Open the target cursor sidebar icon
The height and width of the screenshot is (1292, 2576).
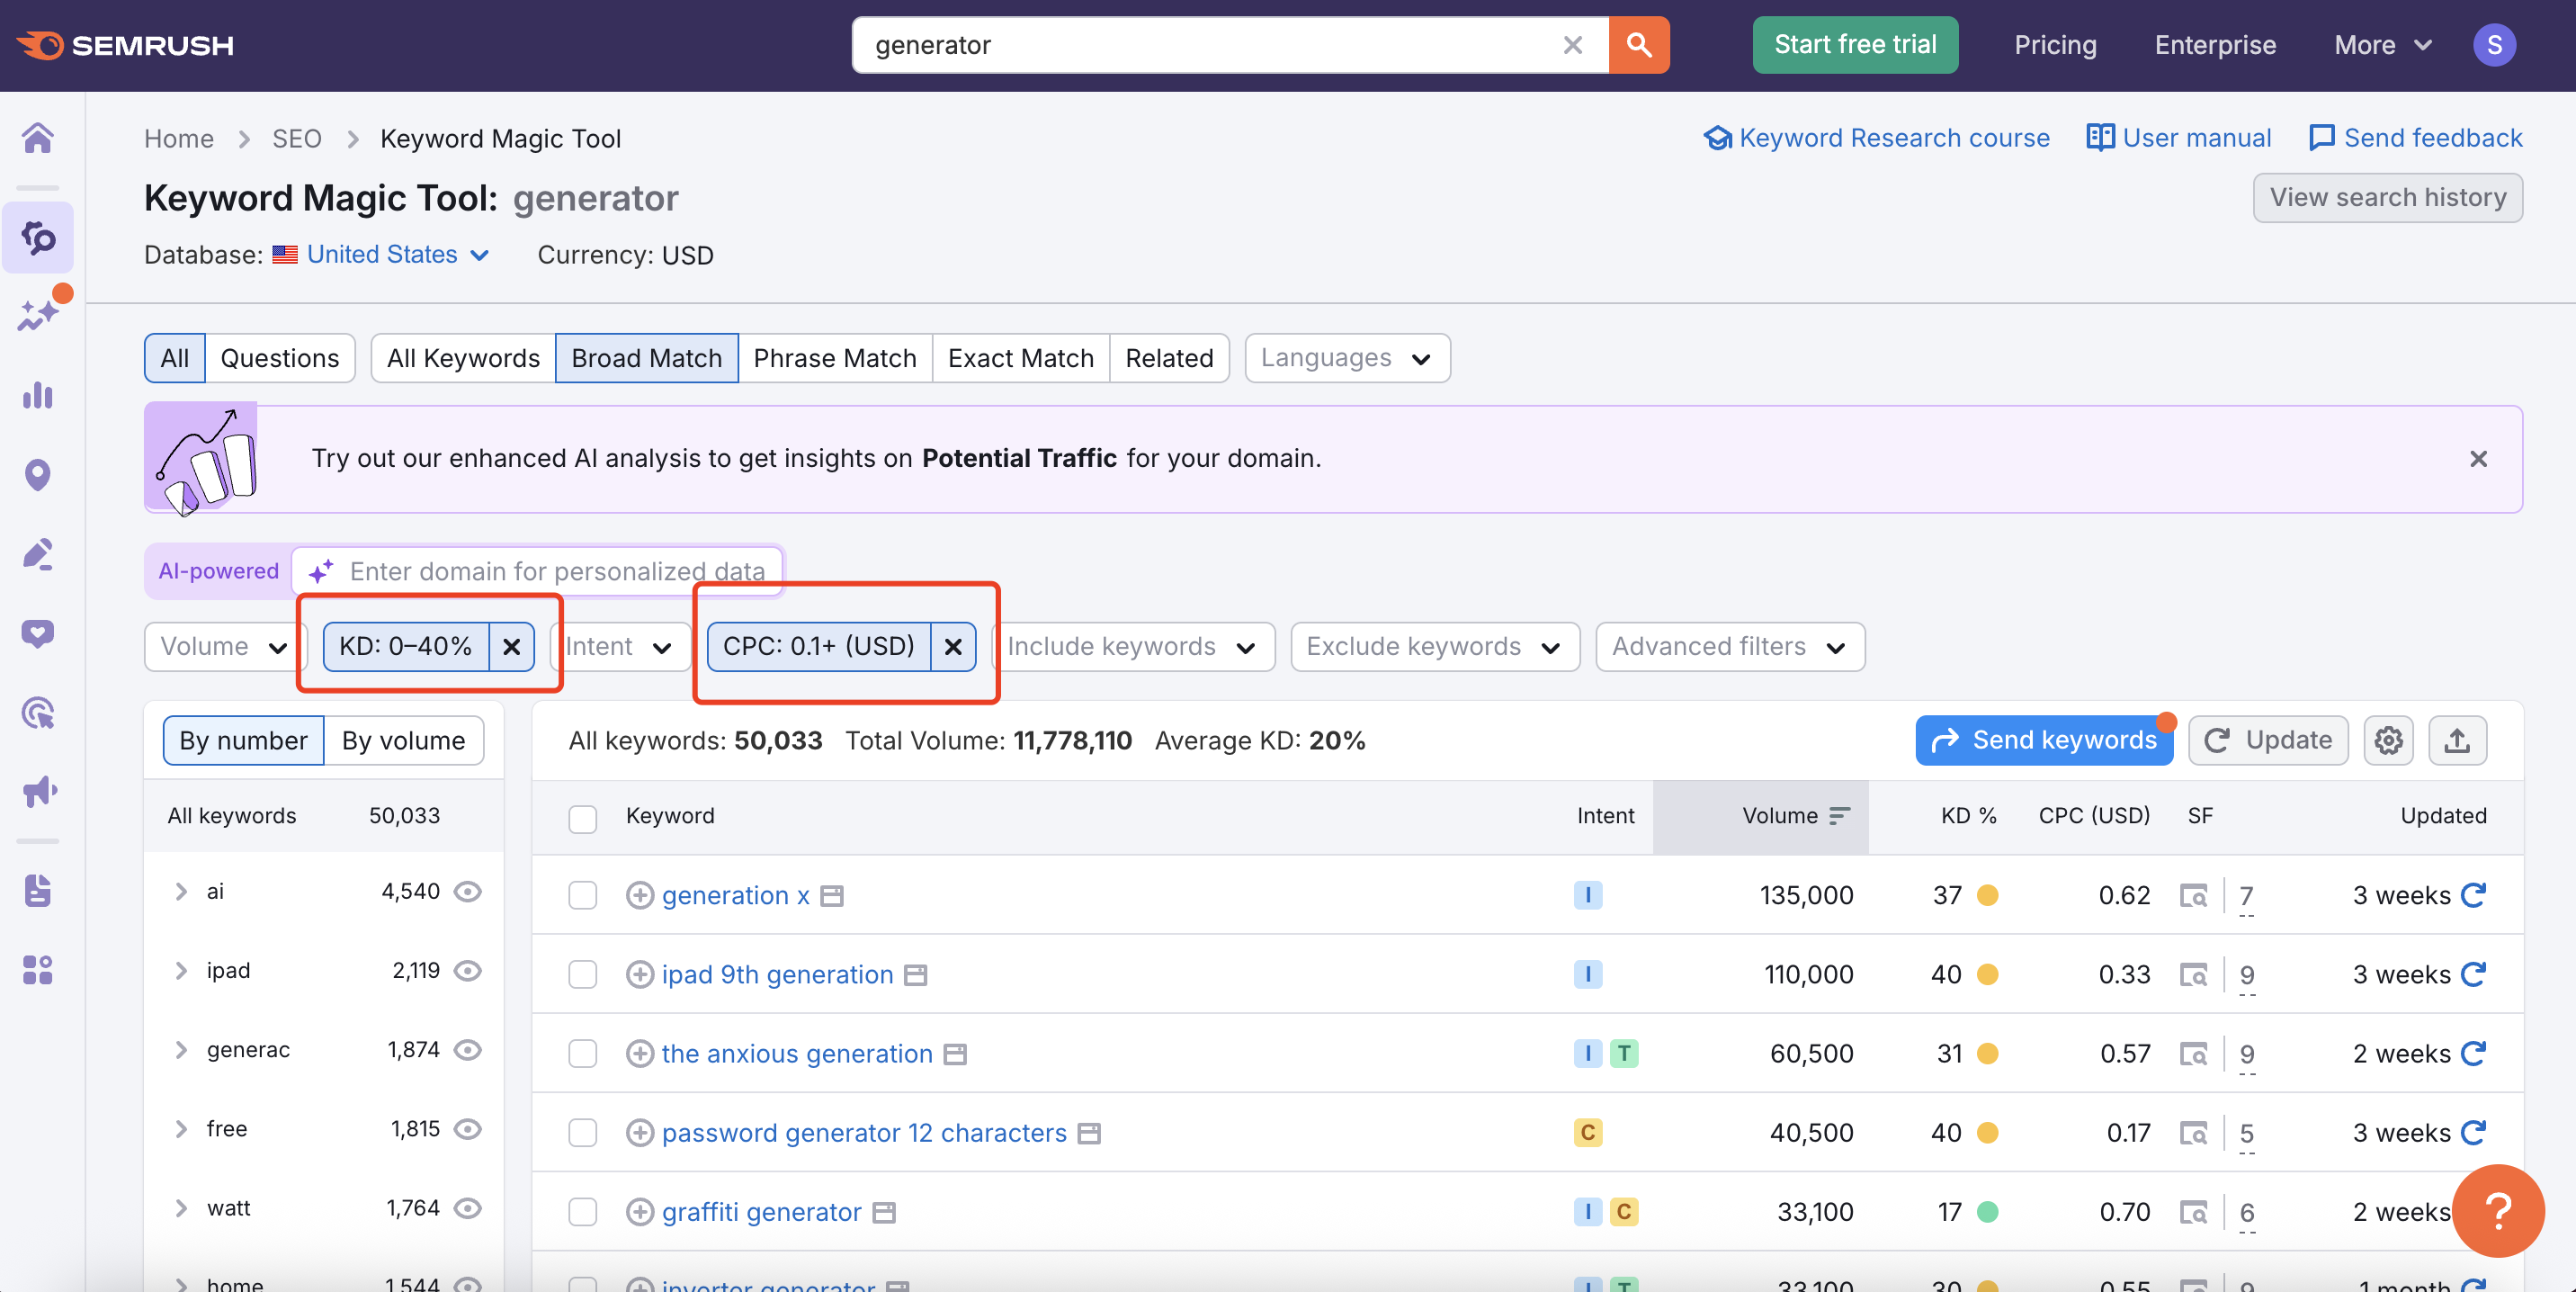point(38,713)
